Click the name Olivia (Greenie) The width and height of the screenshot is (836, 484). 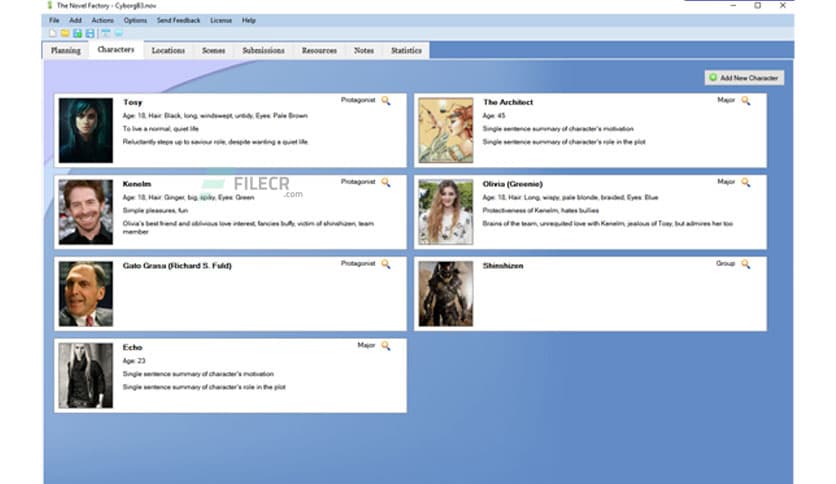[x=512, y=184]
